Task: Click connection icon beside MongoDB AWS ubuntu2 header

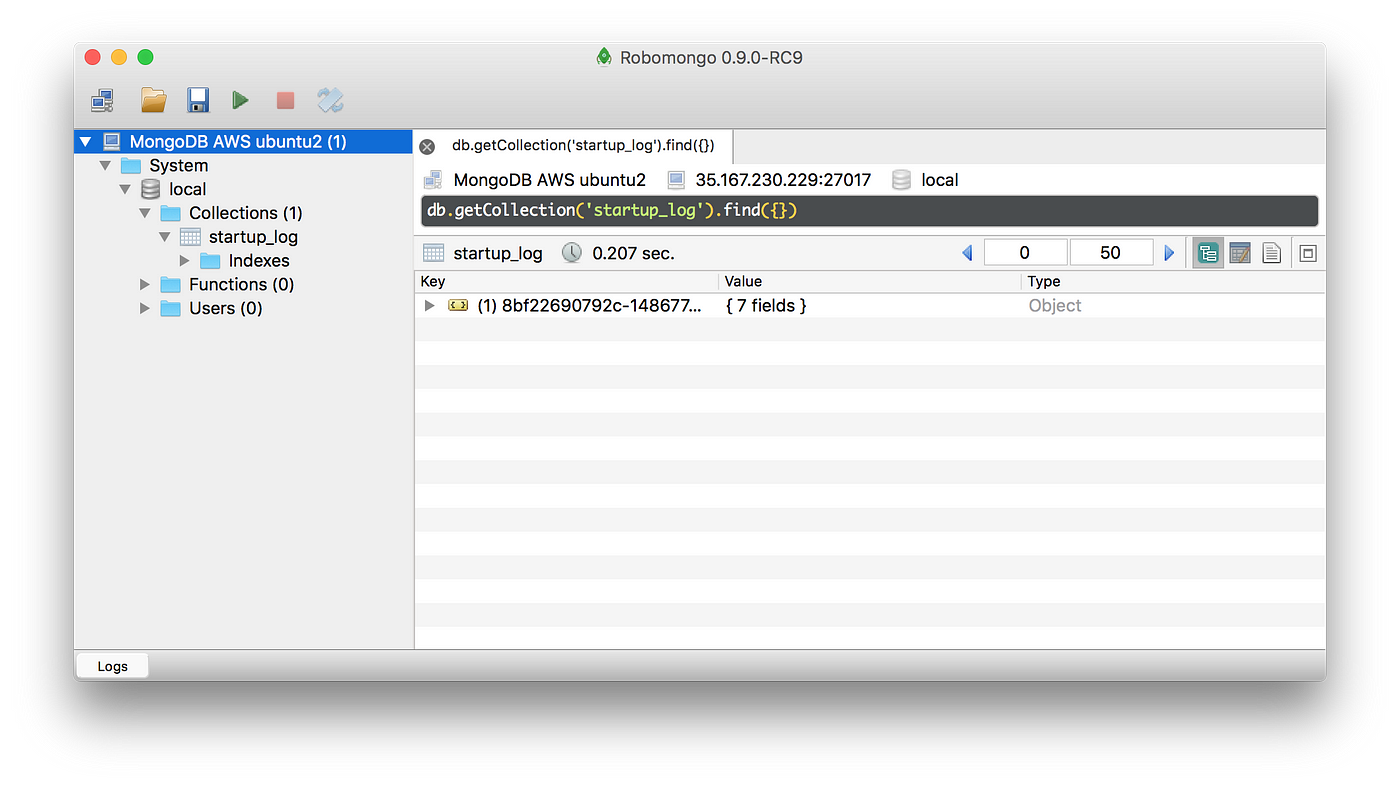Action: [433, 180]
